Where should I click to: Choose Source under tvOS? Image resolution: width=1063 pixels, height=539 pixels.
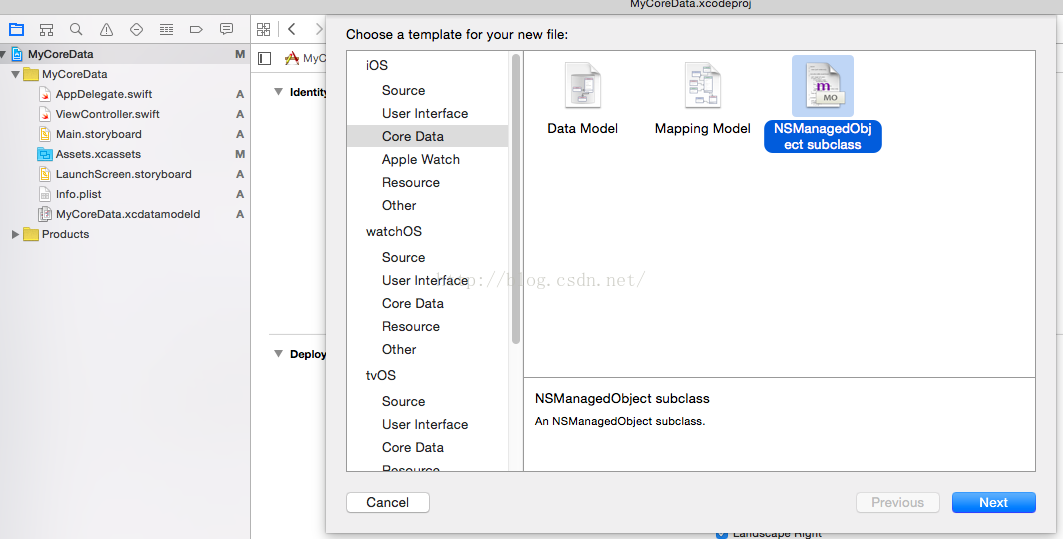coord(403,401)
